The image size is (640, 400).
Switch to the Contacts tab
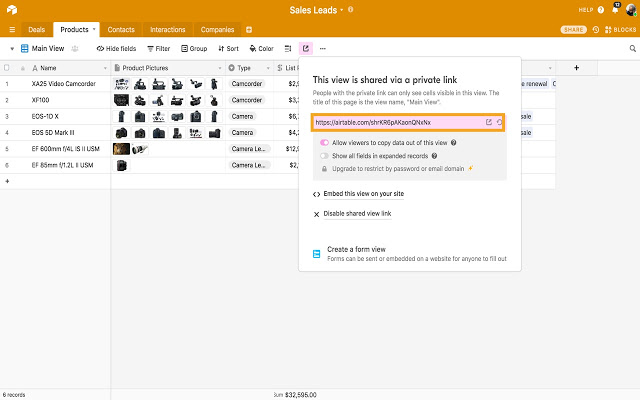click(x=121, y=30)
